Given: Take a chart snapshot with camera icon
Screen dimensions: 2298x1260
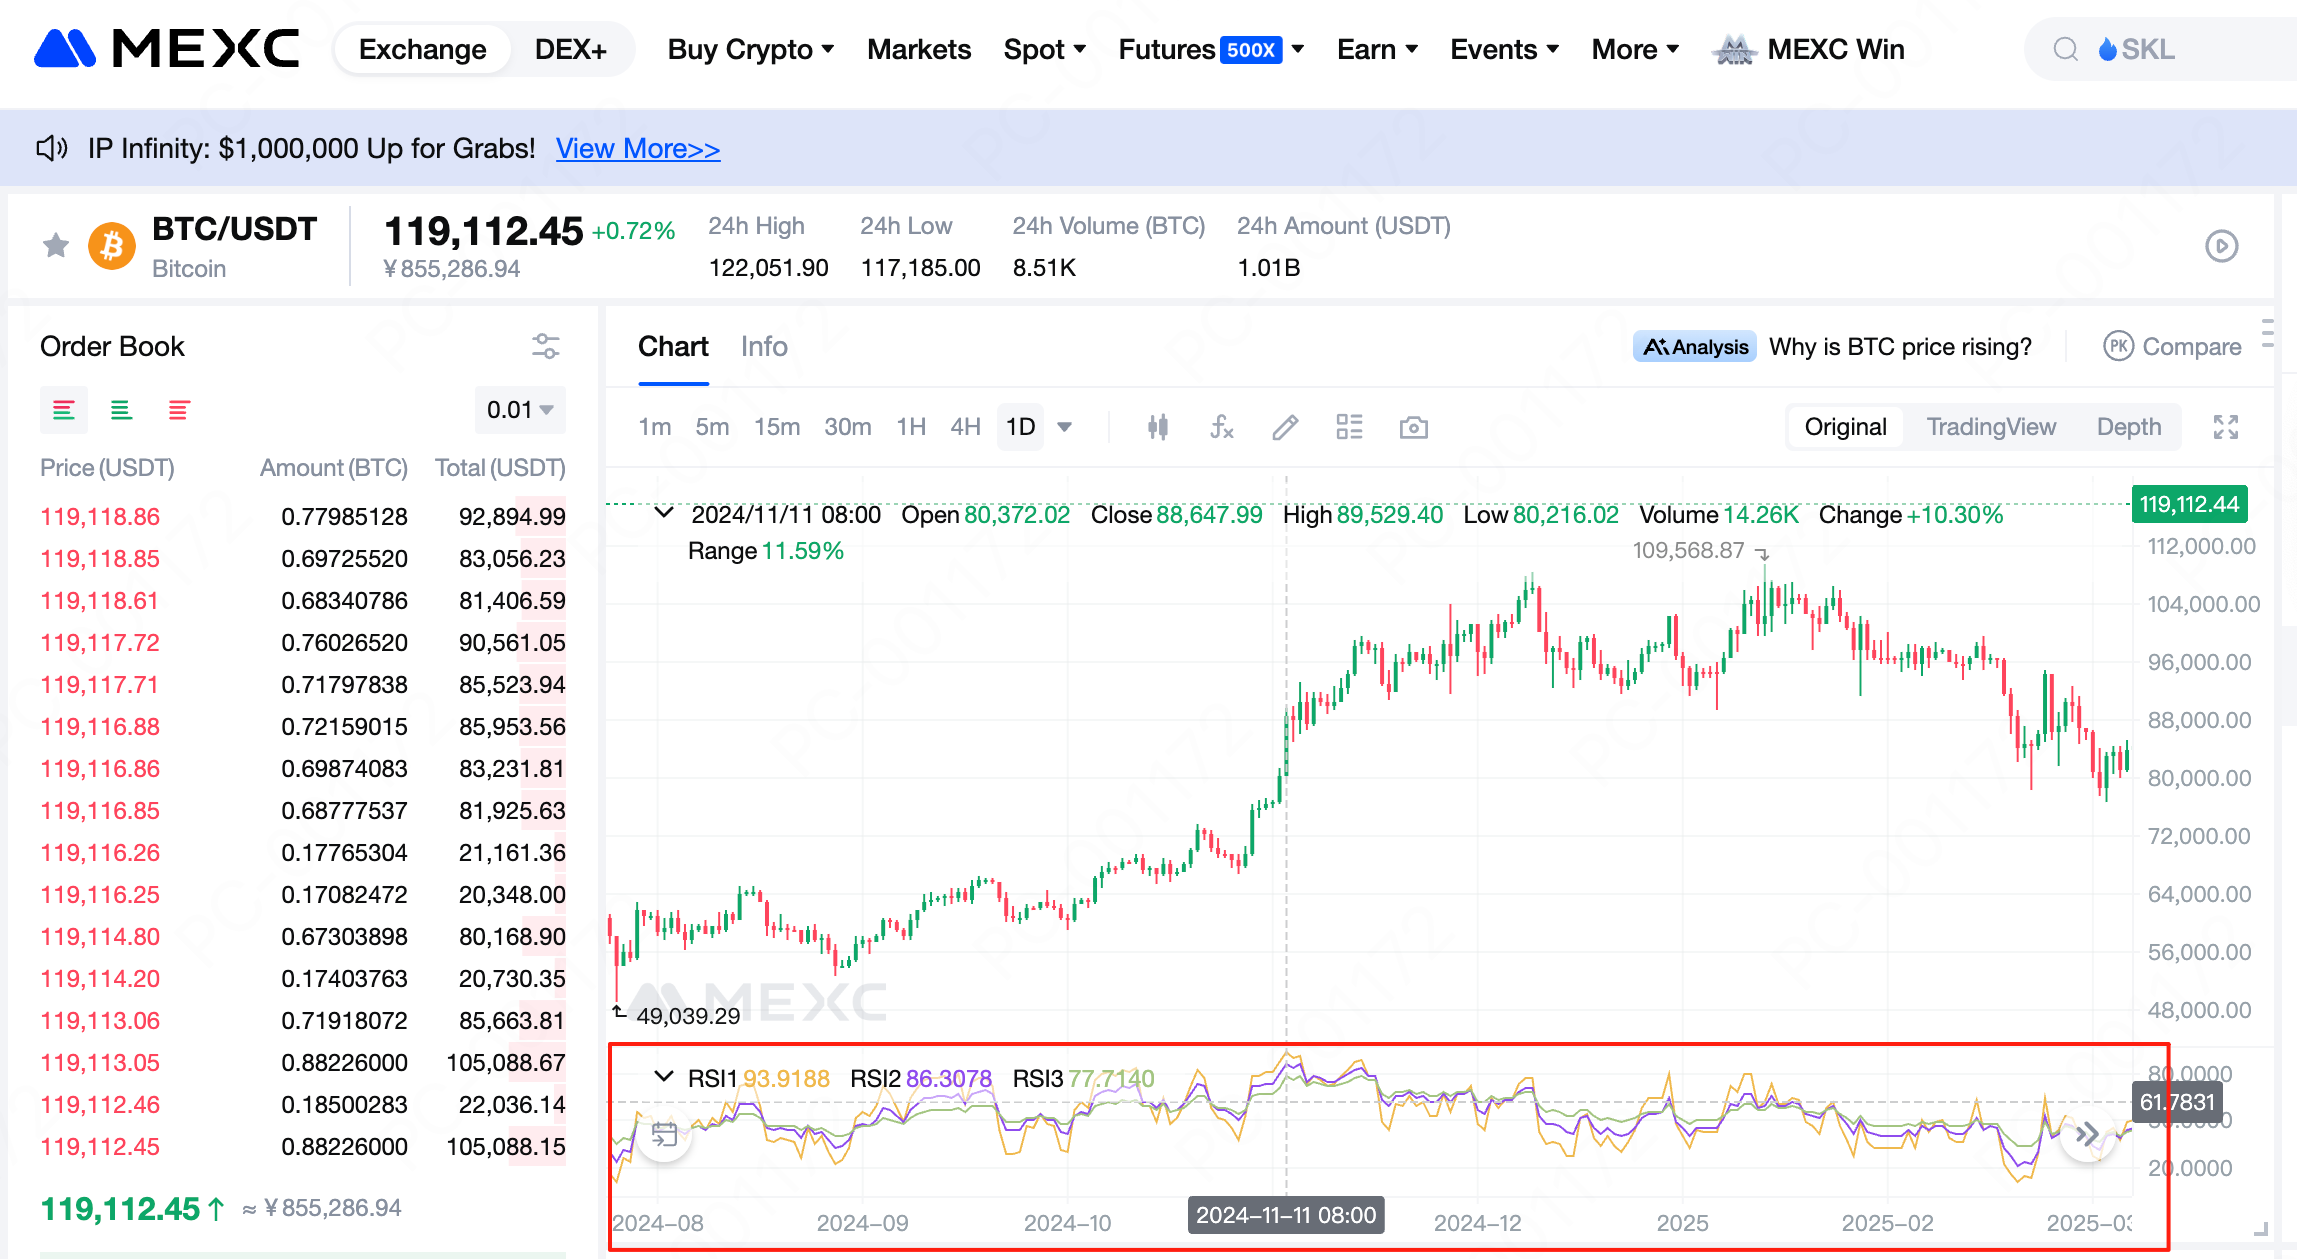Looking at the screenshot, I should click(1413, 428).
